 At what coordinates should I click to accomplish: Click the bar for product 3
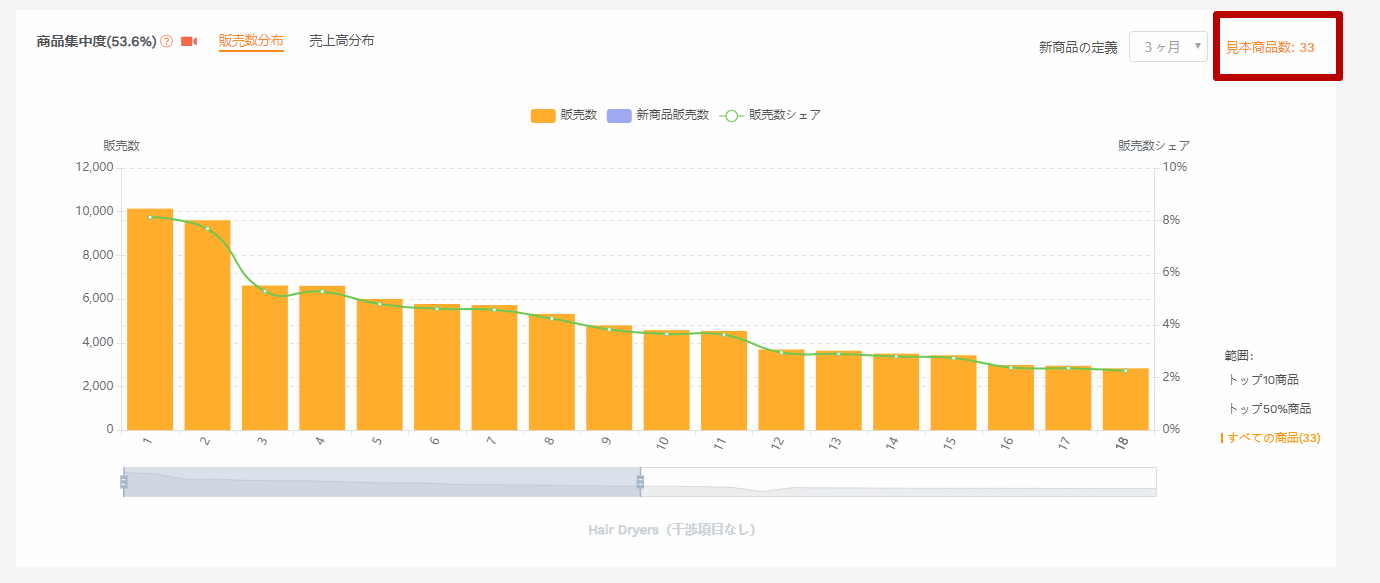click(x=265, y=358)
